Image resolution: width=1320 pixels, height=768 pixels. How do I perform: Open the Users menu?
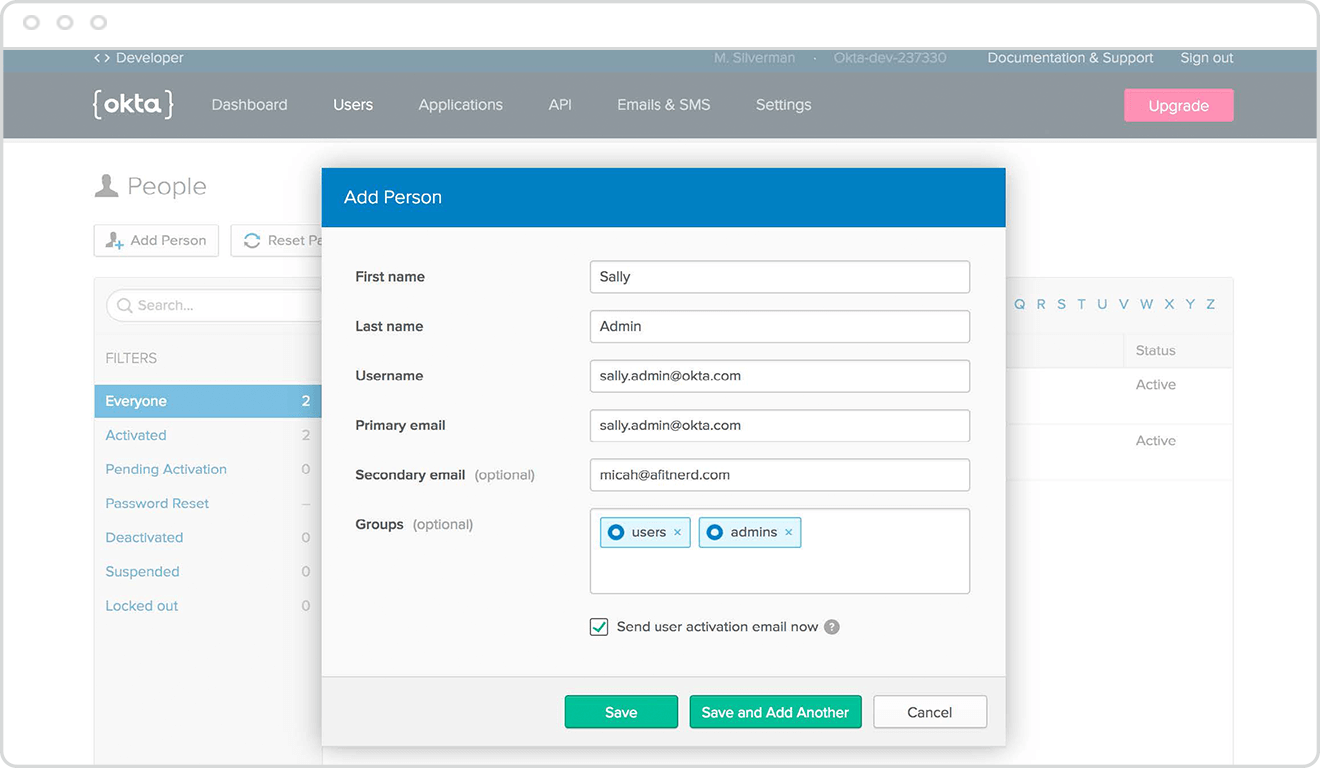352,105
